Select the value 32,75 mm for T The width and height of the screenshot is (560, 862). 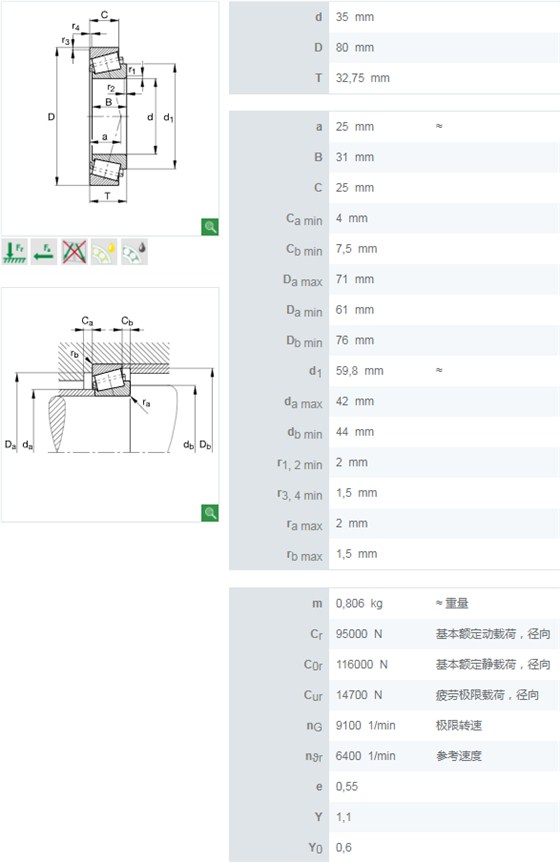(x=363, y=78)
